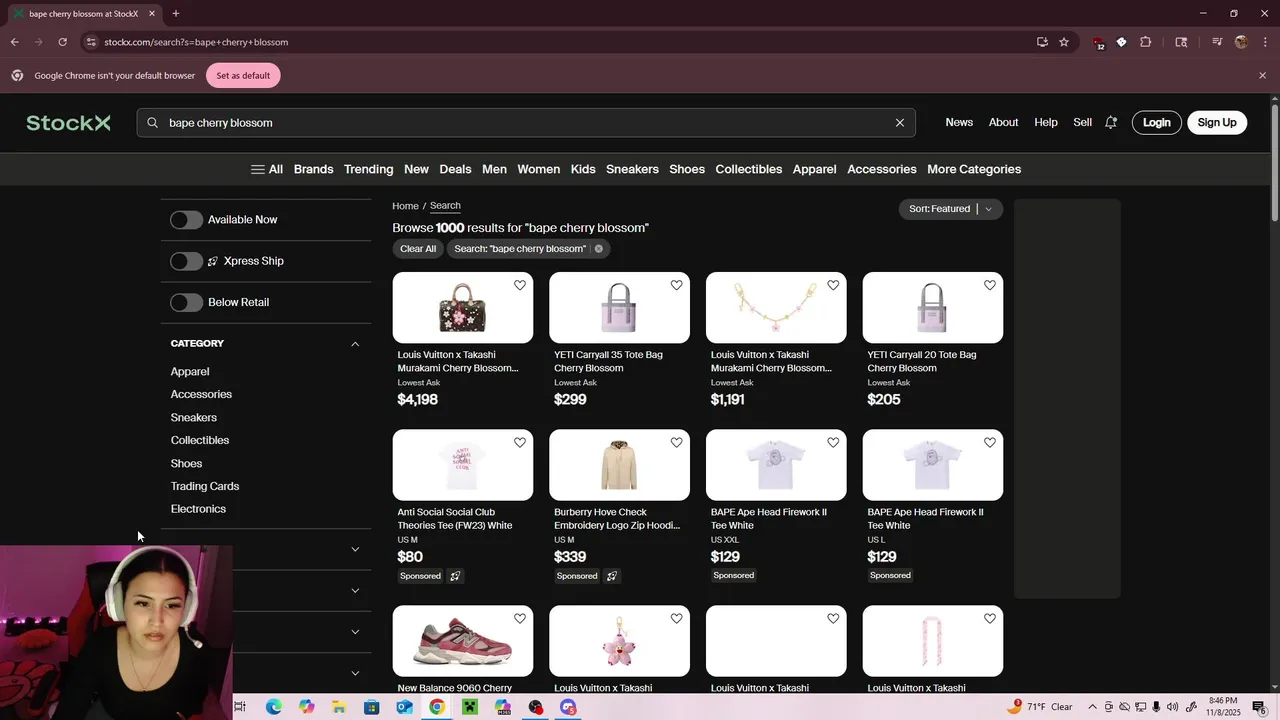Open a new browser tab
The height and width of the screenshot is (720, 1280).
(176, 13)
